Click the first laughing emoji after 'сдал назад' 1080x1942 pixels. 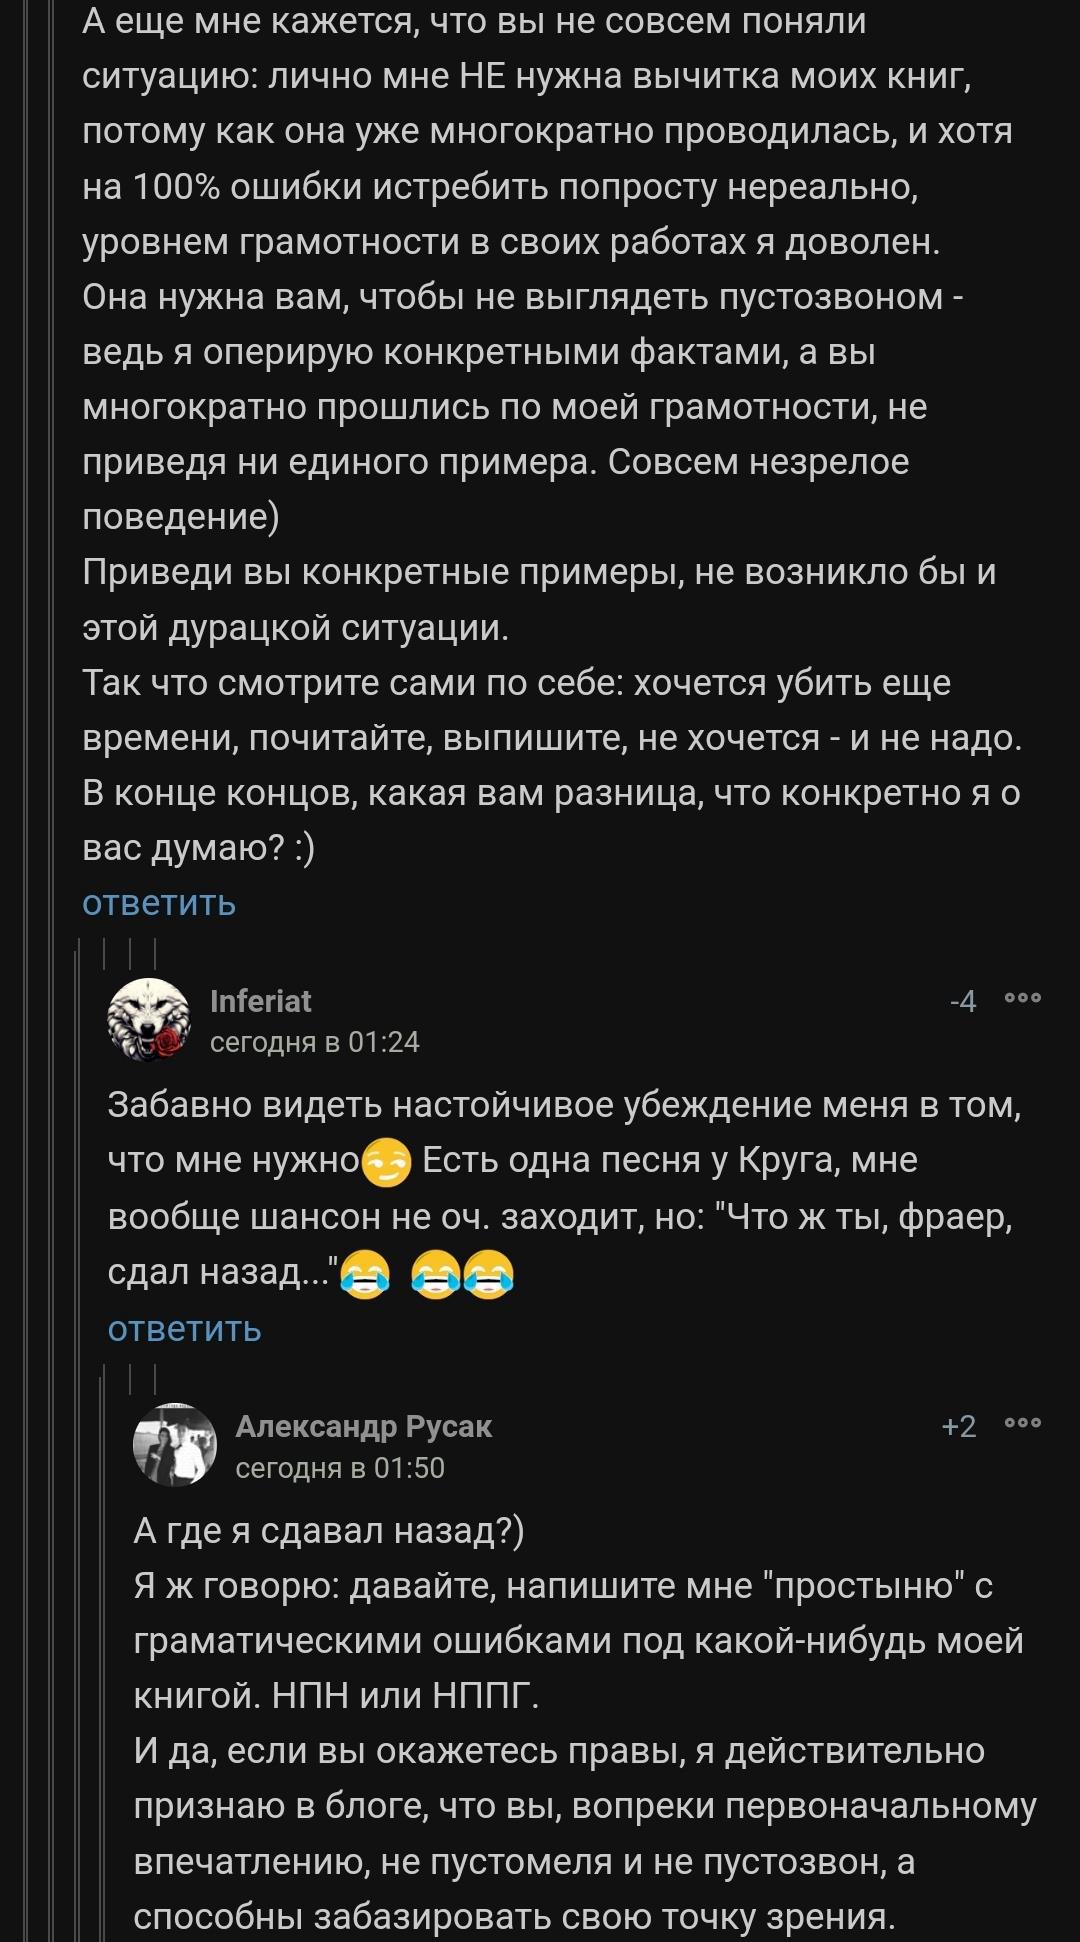[x=365, y=1274]
